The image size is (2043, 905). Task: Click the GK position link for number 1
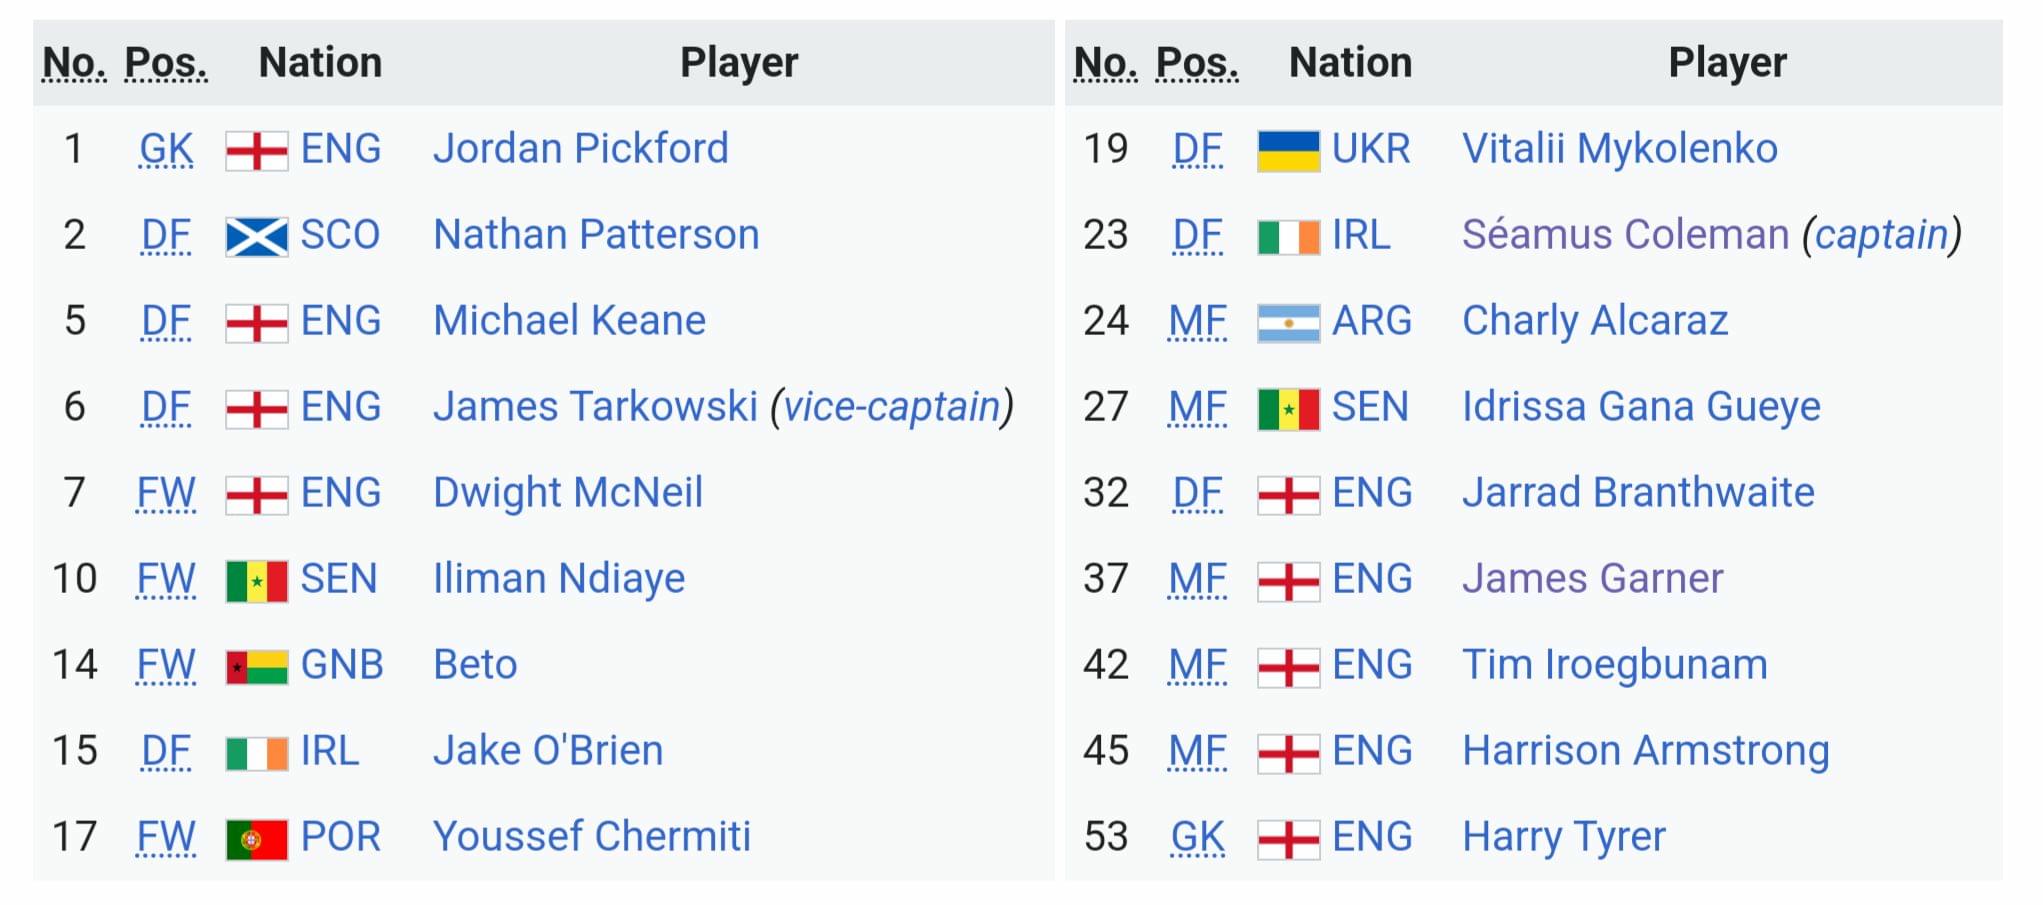click(x=166, y=149)
